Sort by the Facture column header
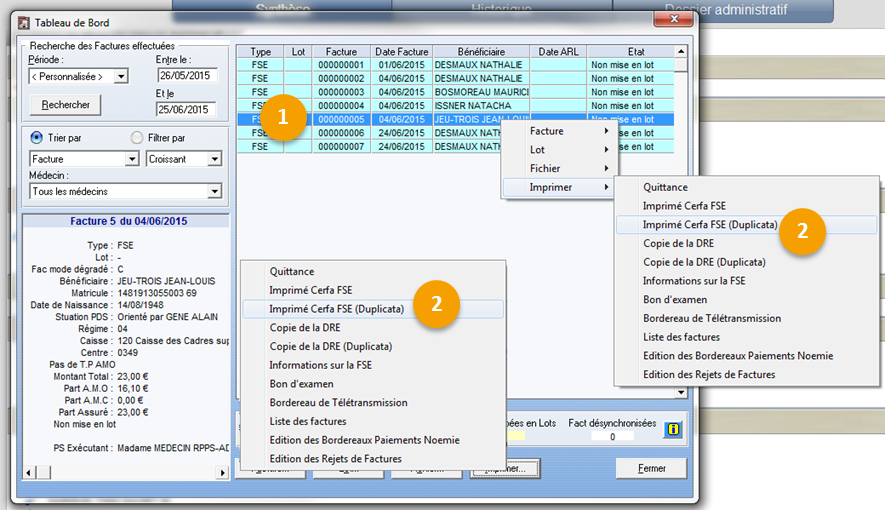Viewport: 885px width, 510px height. [x=341, y=51]
